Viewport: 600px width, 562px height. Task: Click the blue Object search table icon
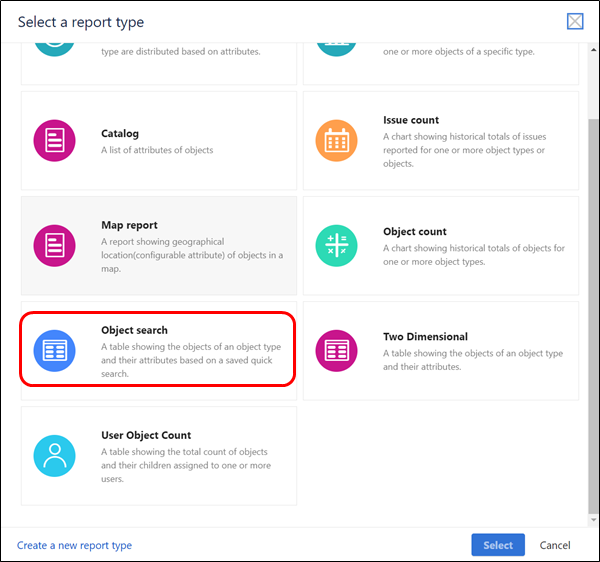(54, 350)
